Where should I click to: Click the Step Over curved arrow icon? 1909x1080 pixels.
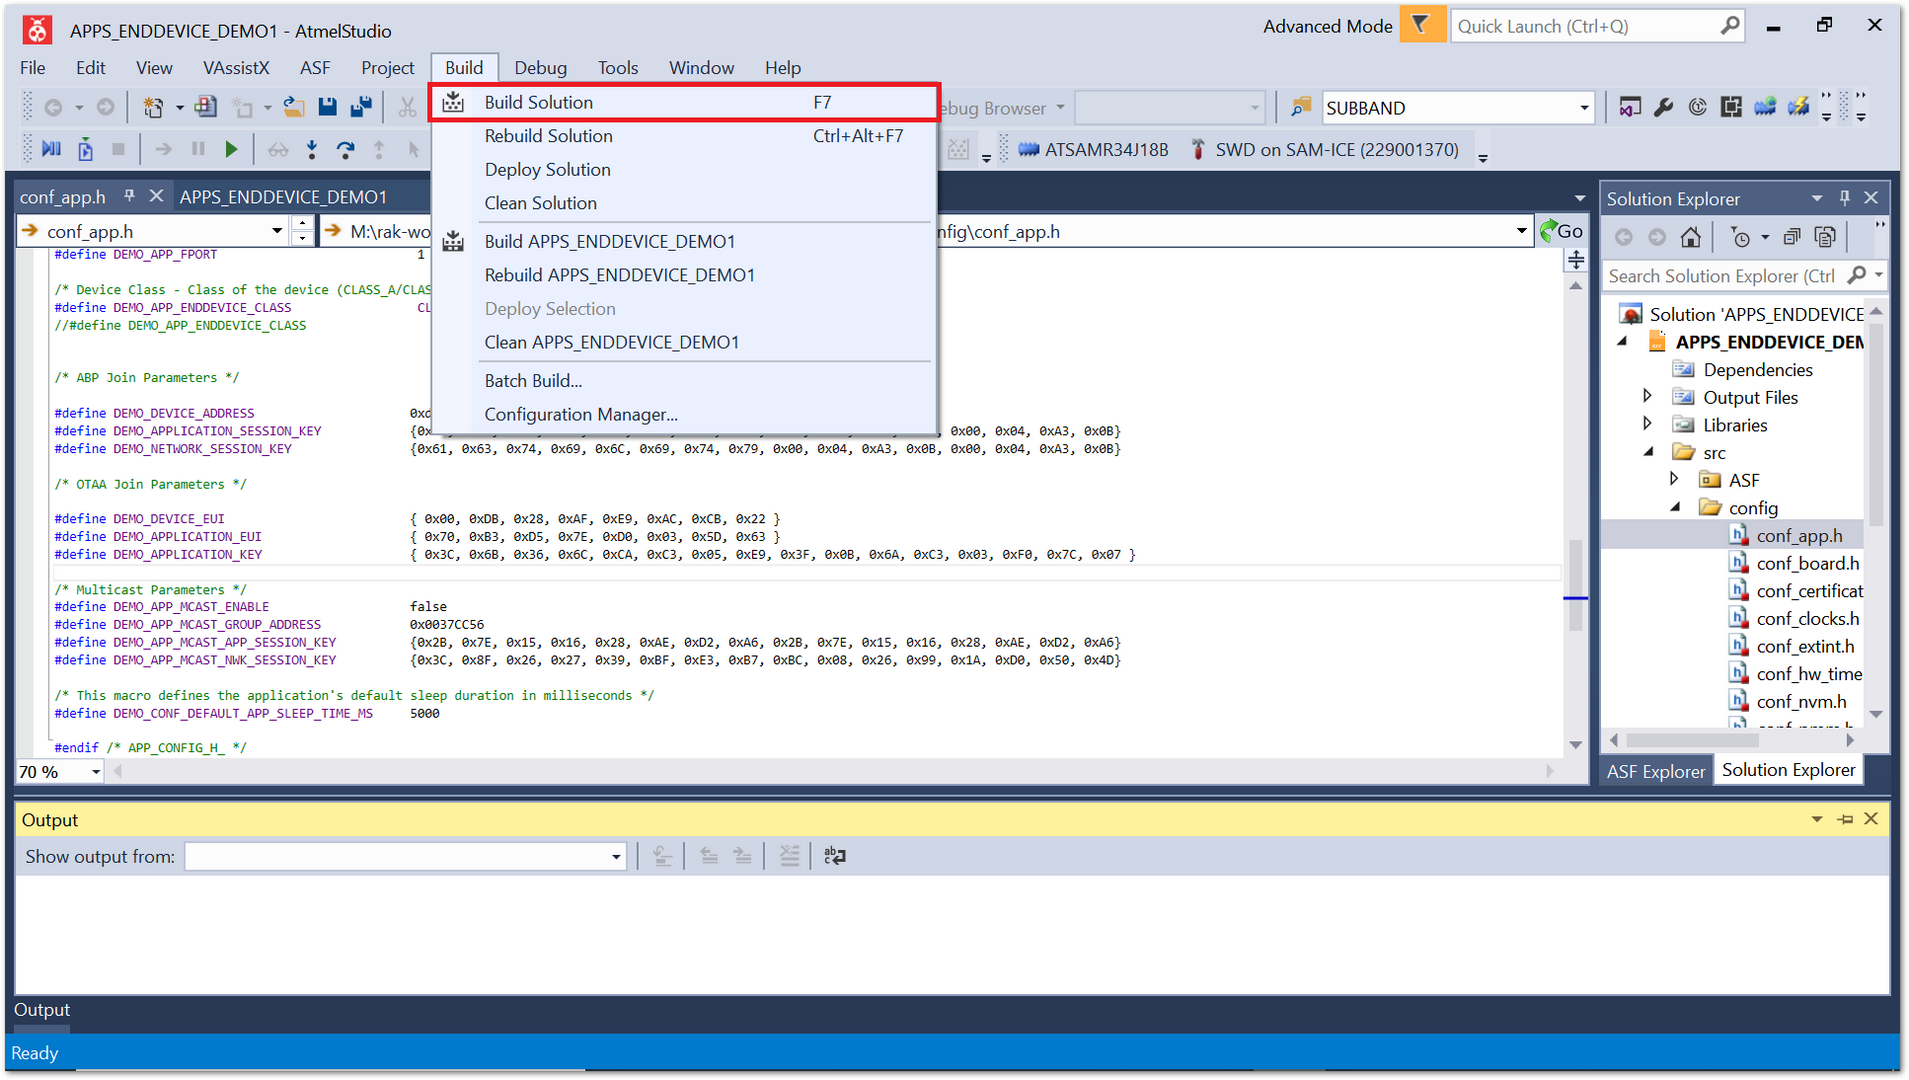coord(346,149)
